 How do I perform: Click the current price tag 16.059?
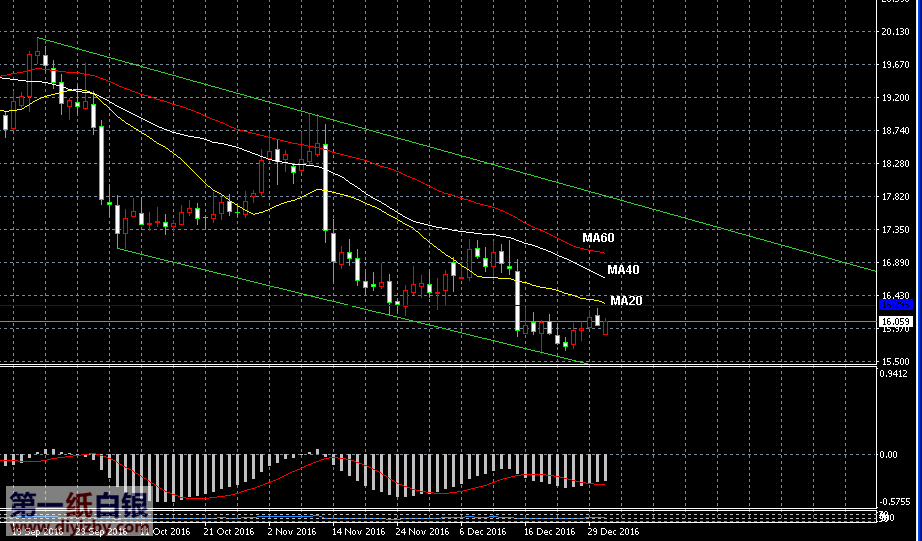tap(895, 322)
